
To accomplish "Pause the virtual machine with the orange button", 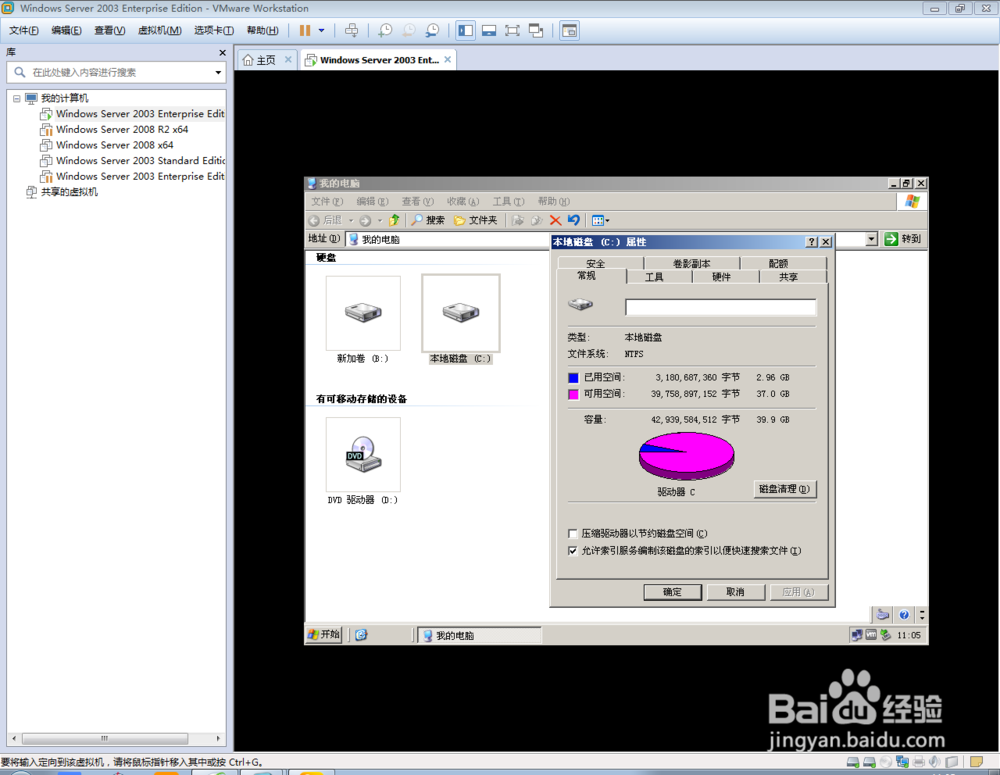I will tap(305, 31).
